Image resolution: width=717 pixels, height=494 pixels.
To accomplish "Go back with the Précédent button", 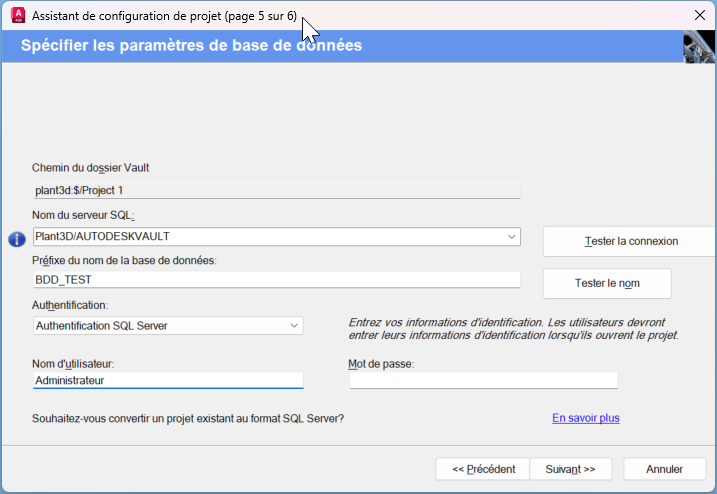I will pos(483,469).
